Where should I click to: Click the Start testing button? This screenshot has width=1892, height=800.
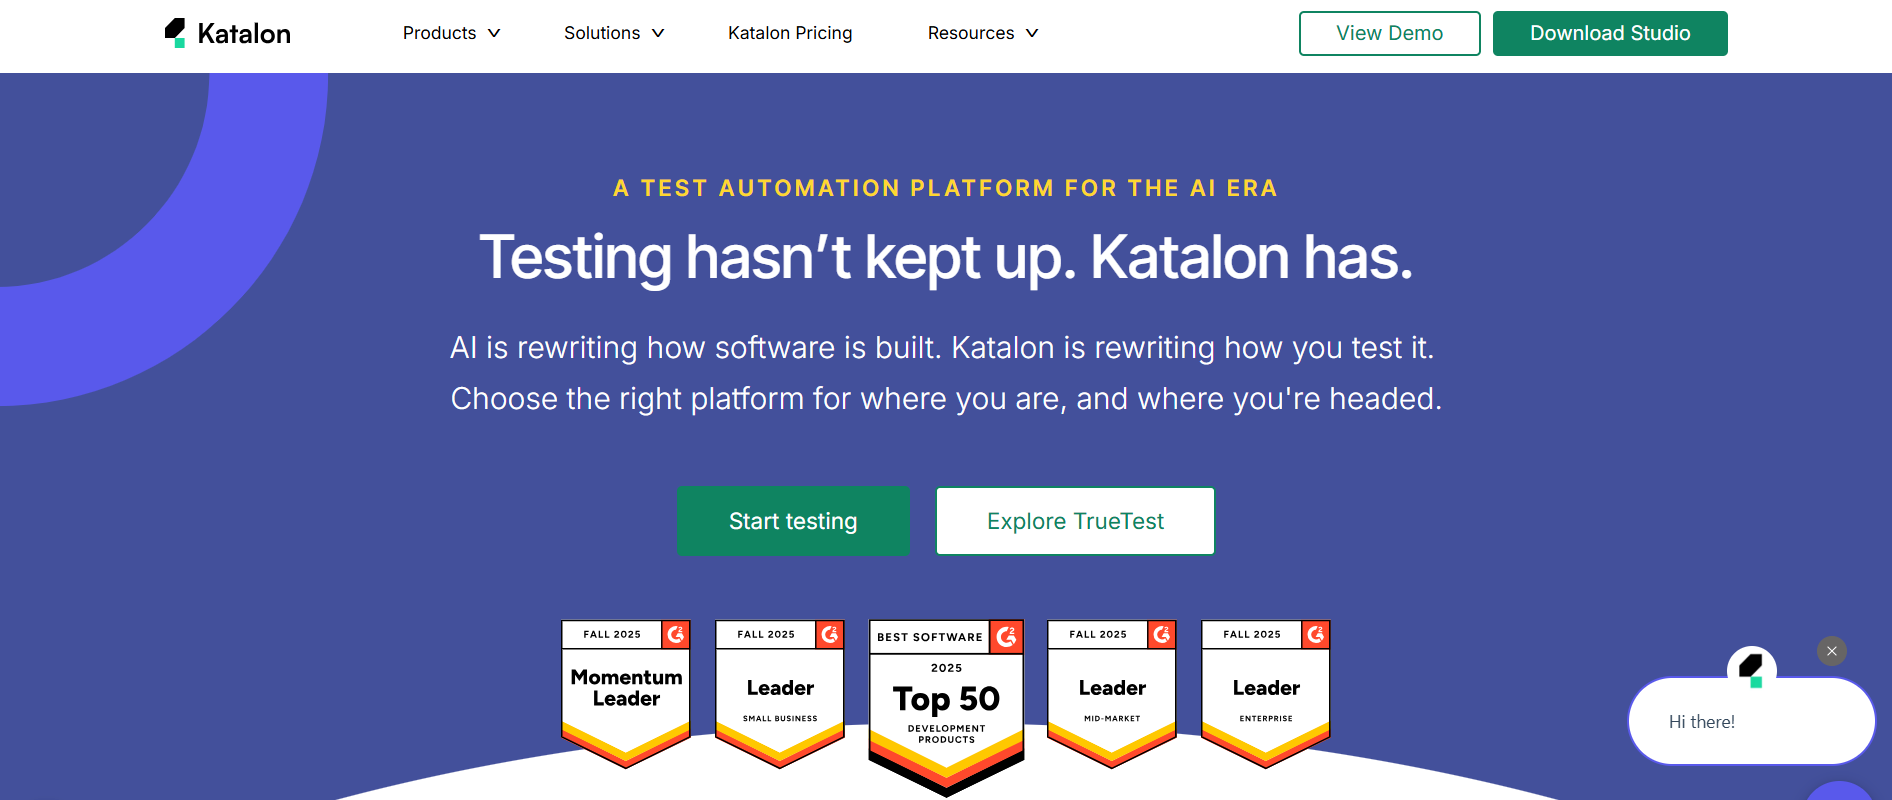(x=793, y=520)
